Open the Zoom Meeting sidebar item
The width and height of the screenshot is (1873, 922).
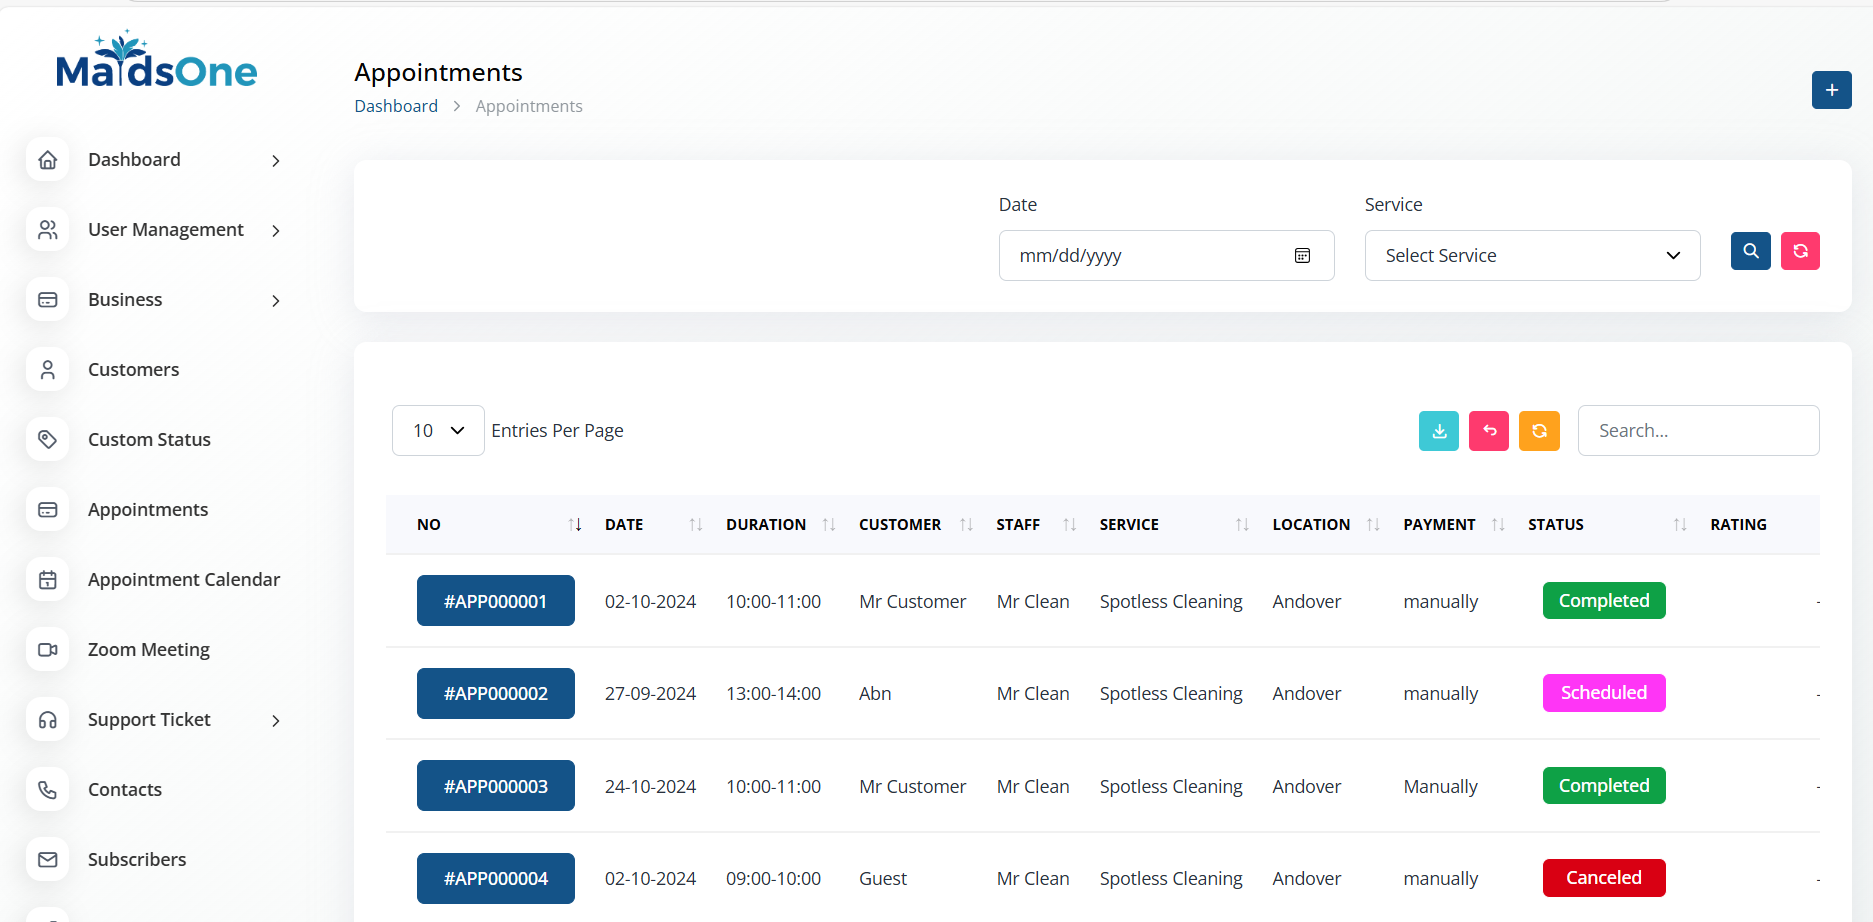click(148, 650)
